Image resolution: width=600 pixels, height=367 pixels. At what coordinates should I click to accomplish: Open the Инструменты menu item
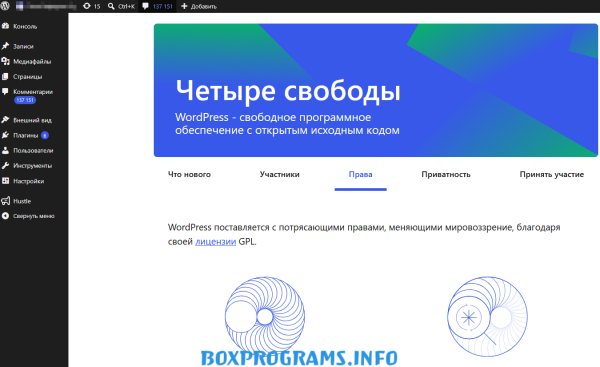click(x=34, y=166)
